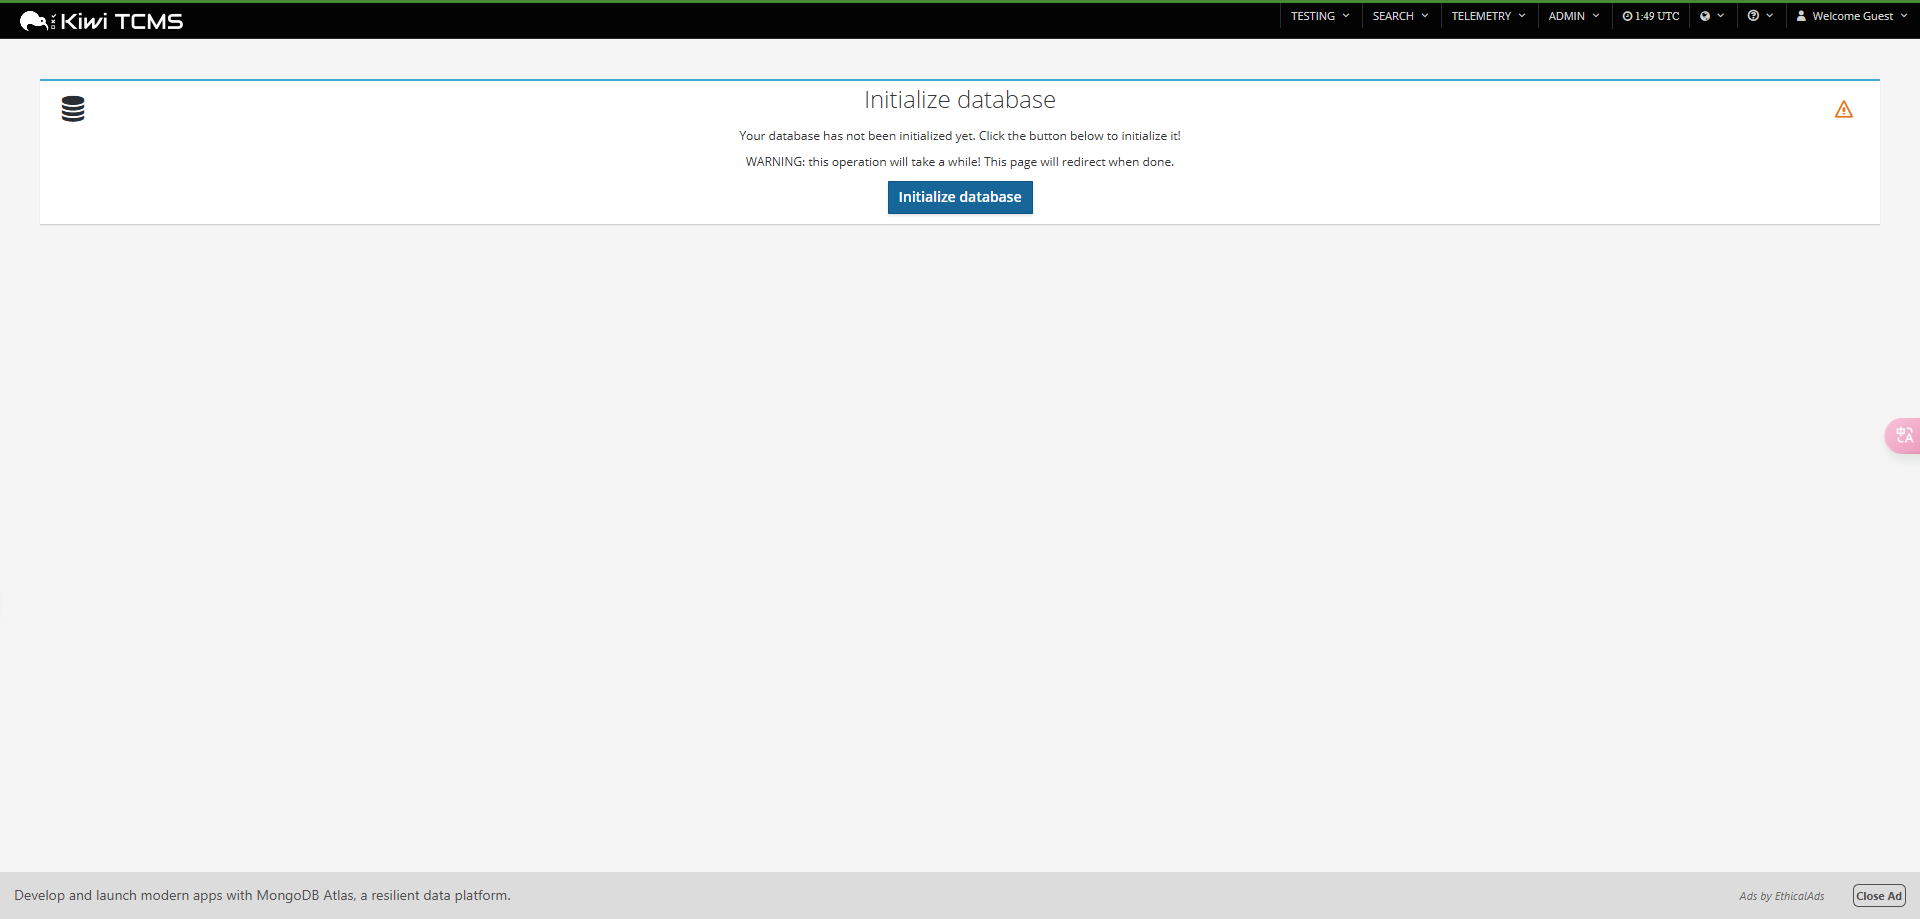
Task: Click the database not initialized message
Action: 959,136
